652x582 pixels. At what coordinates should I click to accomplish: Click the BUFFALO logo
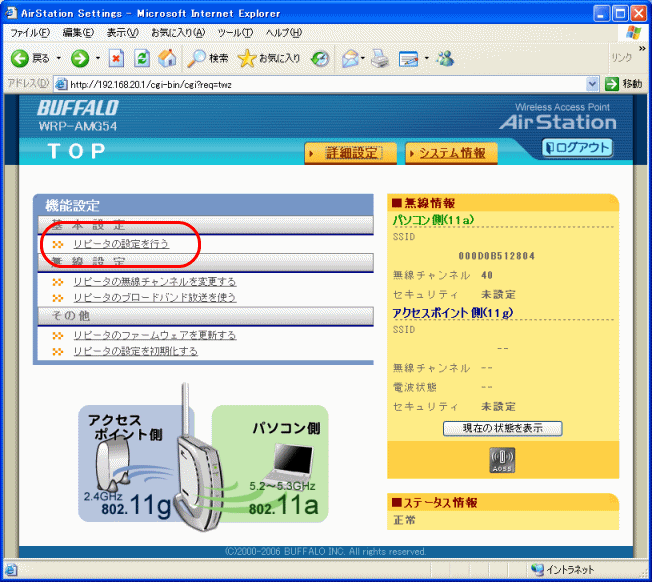click(x=78, y=108)
